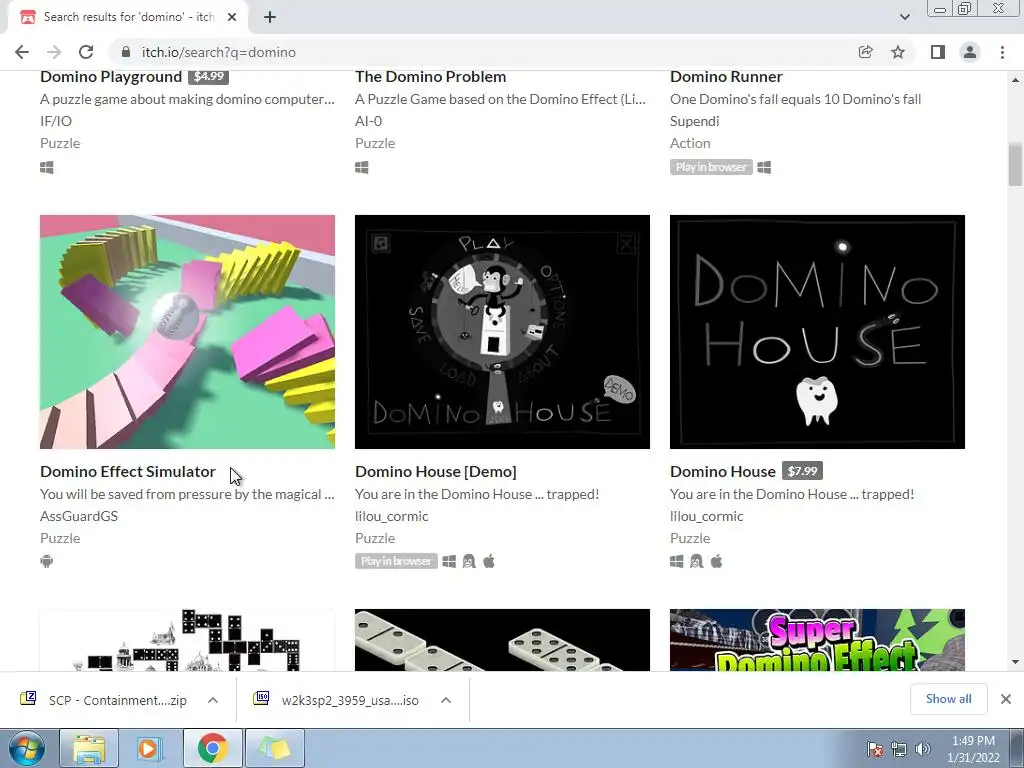Expand options for w2k3sp2 iso download
The image size is (1024, 768).
pyautogui.click(x=446, y=700)
